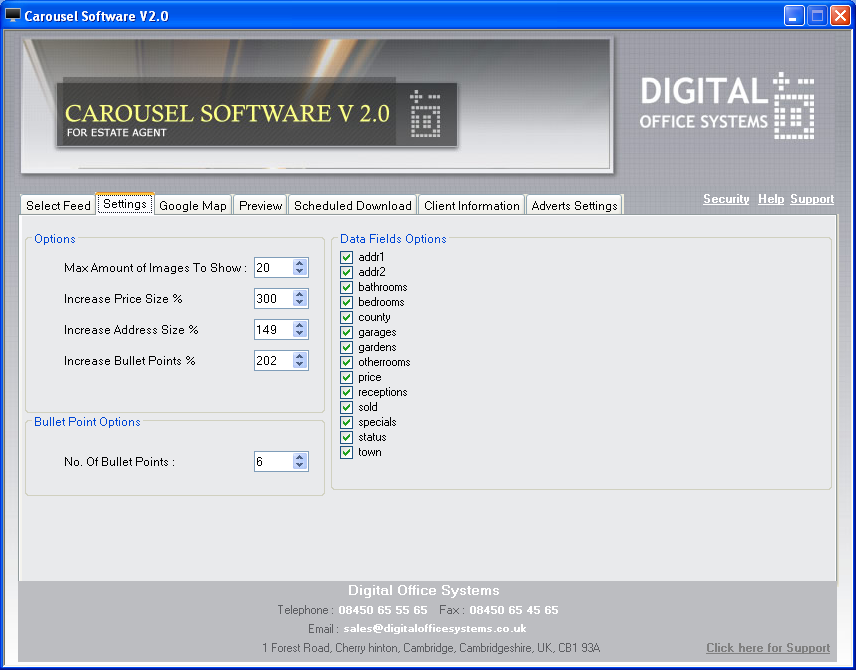Minimize the Carousel Software window
This screenshot has width=856, height=670.
click(x=794, y=16)
